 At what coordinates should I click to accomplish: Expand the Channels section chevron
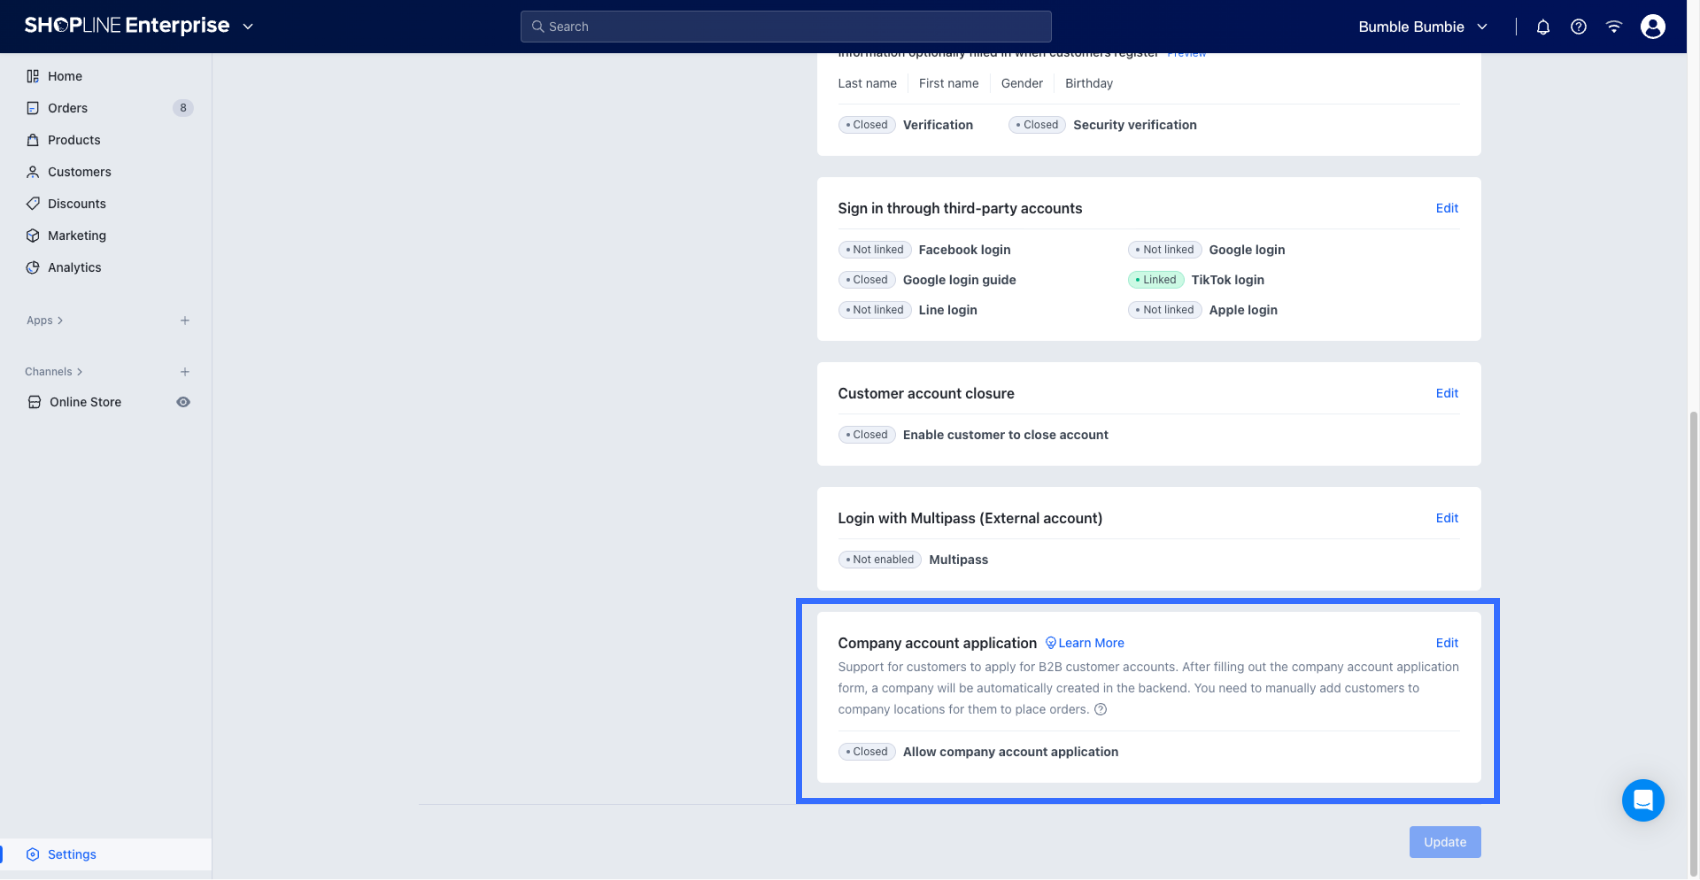pyautogui.click(x=80, y=372)
